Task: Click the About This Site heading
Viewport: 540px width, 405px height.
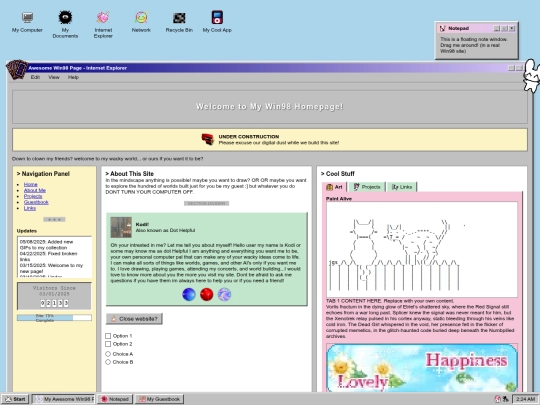Action: pos(129,174)
